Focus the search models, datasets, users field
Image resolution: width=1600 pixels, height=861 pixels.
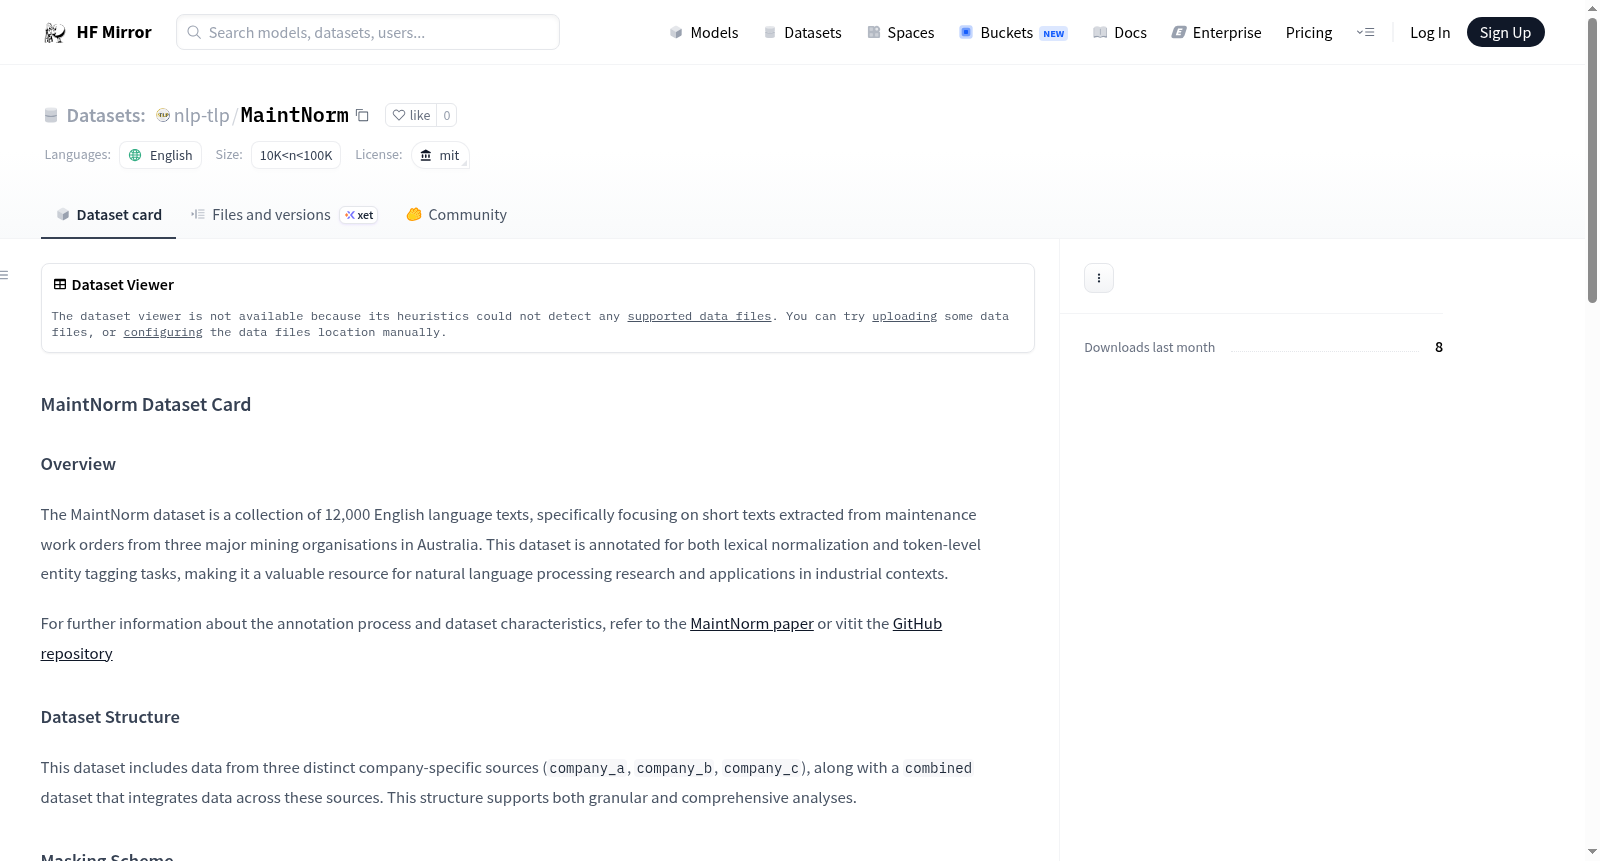[x=368, y=32]
